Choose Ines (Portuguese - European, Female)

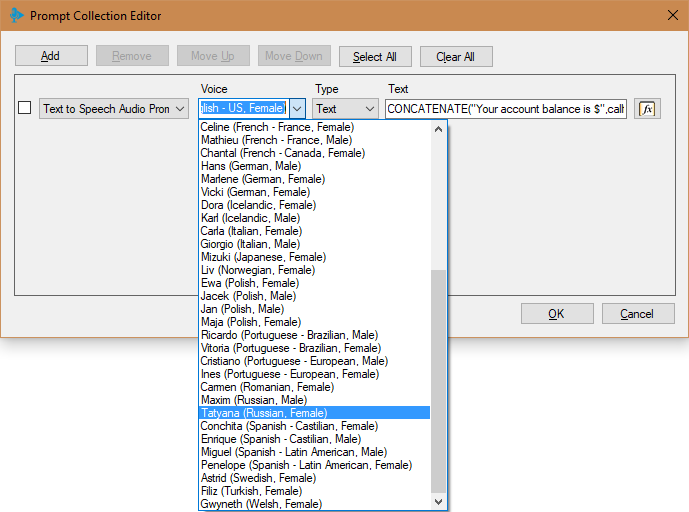[315, 374]
